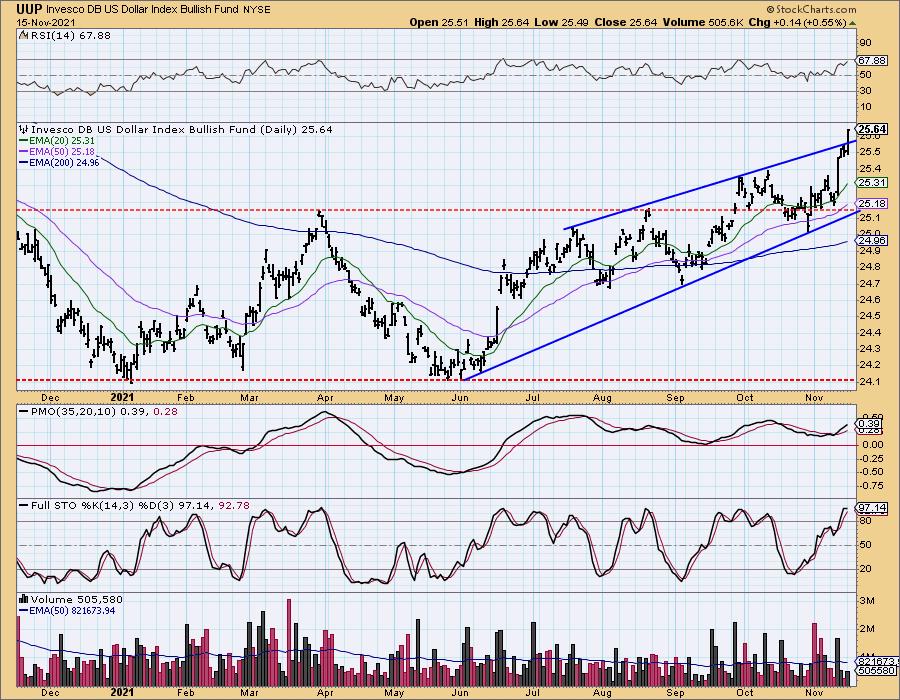The height and width of the screenshot is (700, 900).
Task: Click the Invesco (Daily) 25.64 price legend
Action: pos(182,130)
